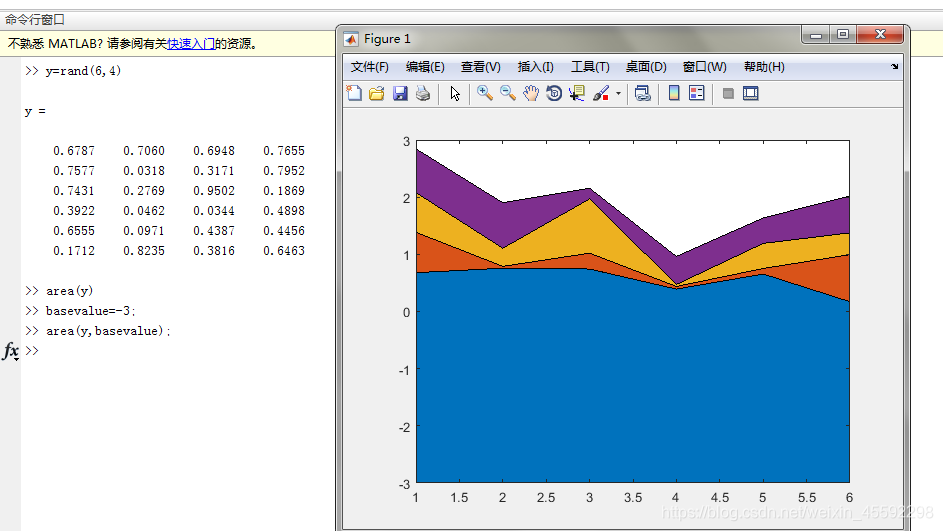Expand the Brush tool color dropdown arrow

coord(618,94)
